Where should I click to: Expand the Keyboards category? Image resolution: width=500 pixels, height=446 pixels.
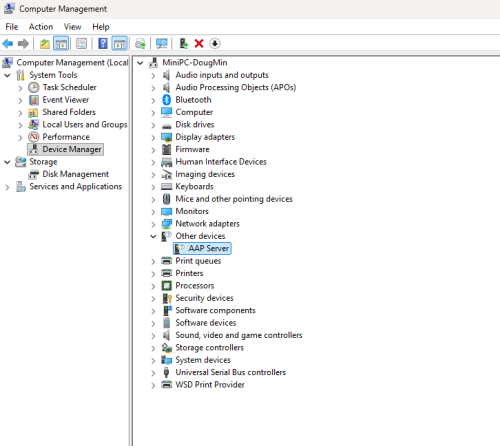153,187
